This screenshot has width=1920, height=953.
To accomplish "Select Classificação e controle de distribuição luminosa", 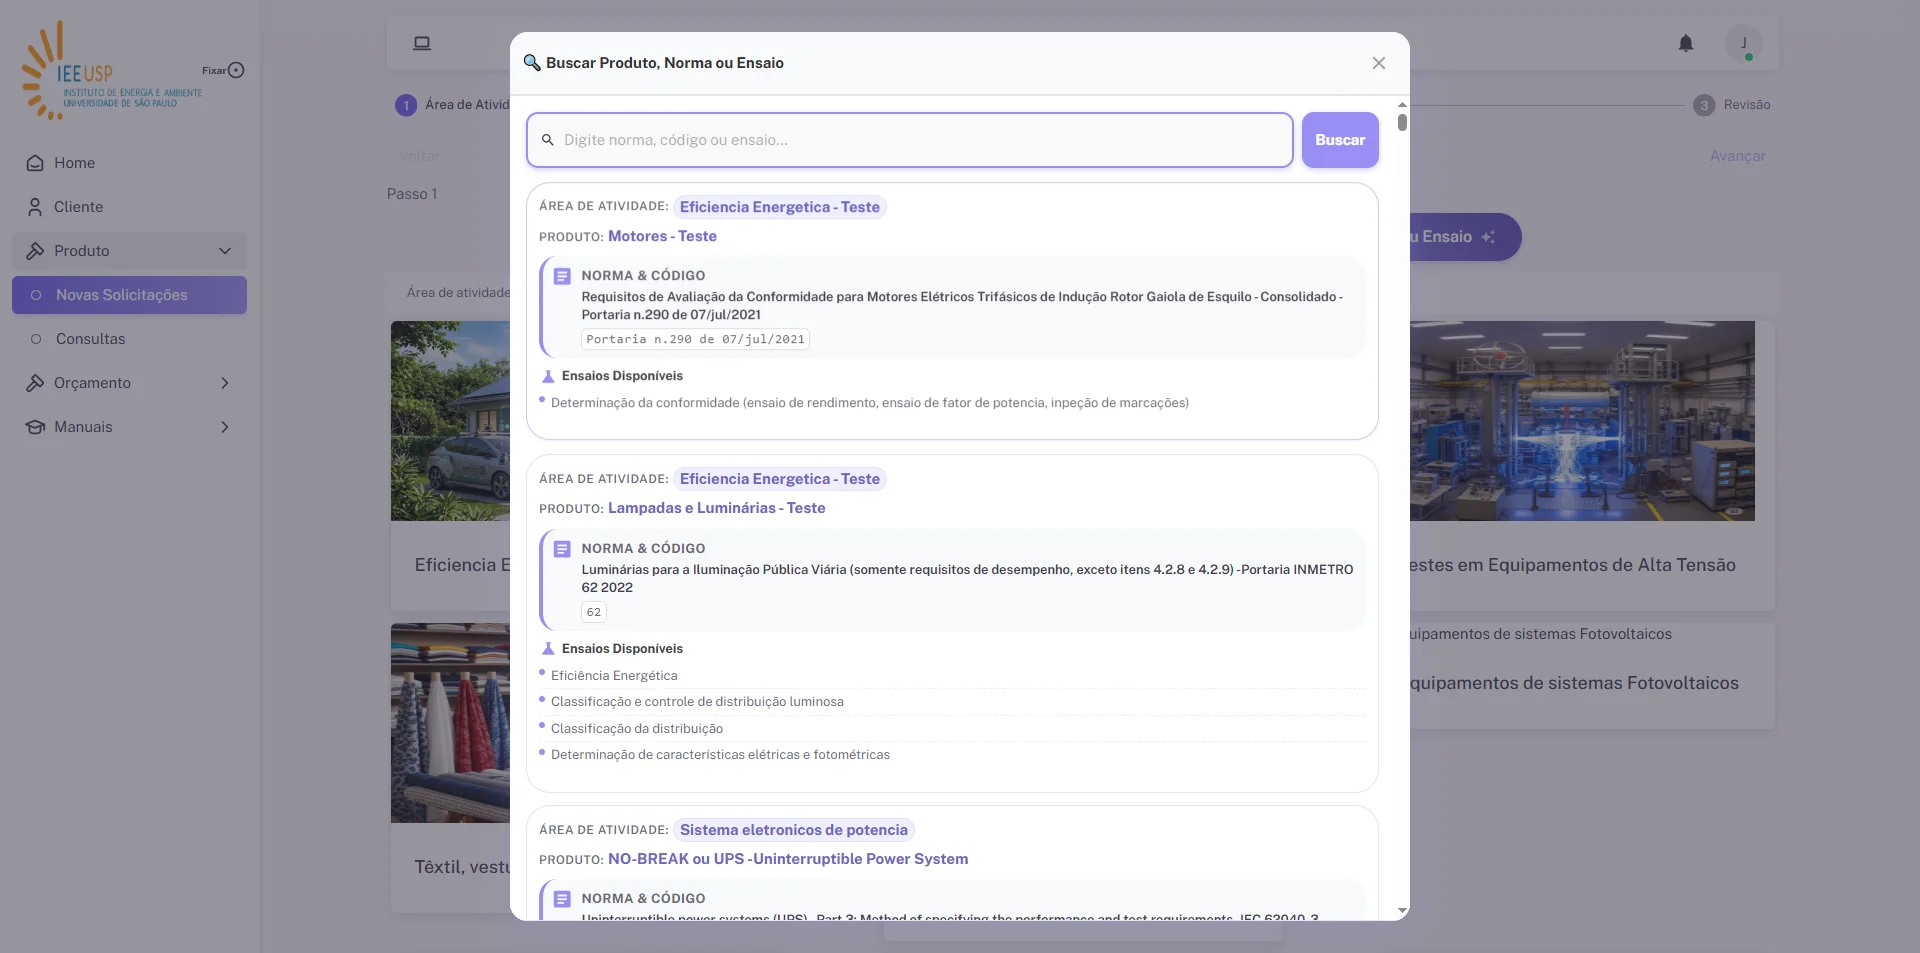I will pyautogui.click(x=697, y=702).
